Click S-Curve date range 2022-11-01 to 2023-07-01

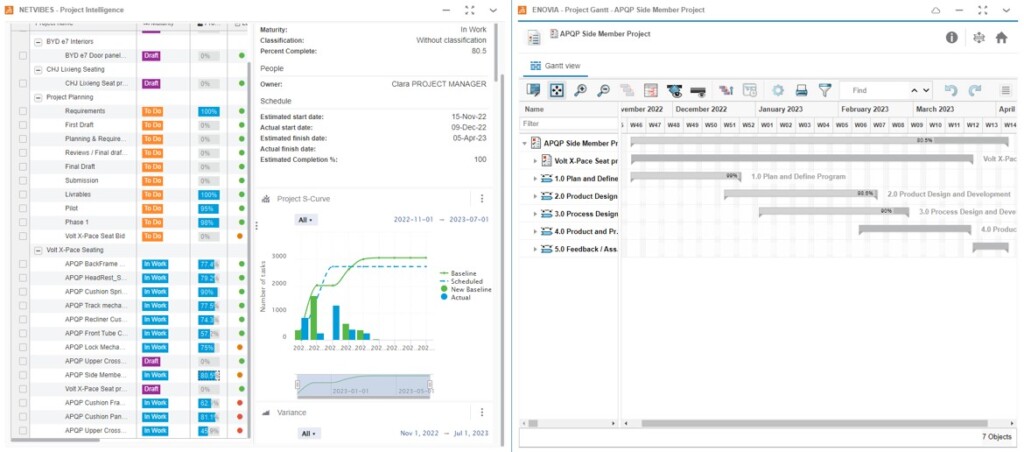441,220
